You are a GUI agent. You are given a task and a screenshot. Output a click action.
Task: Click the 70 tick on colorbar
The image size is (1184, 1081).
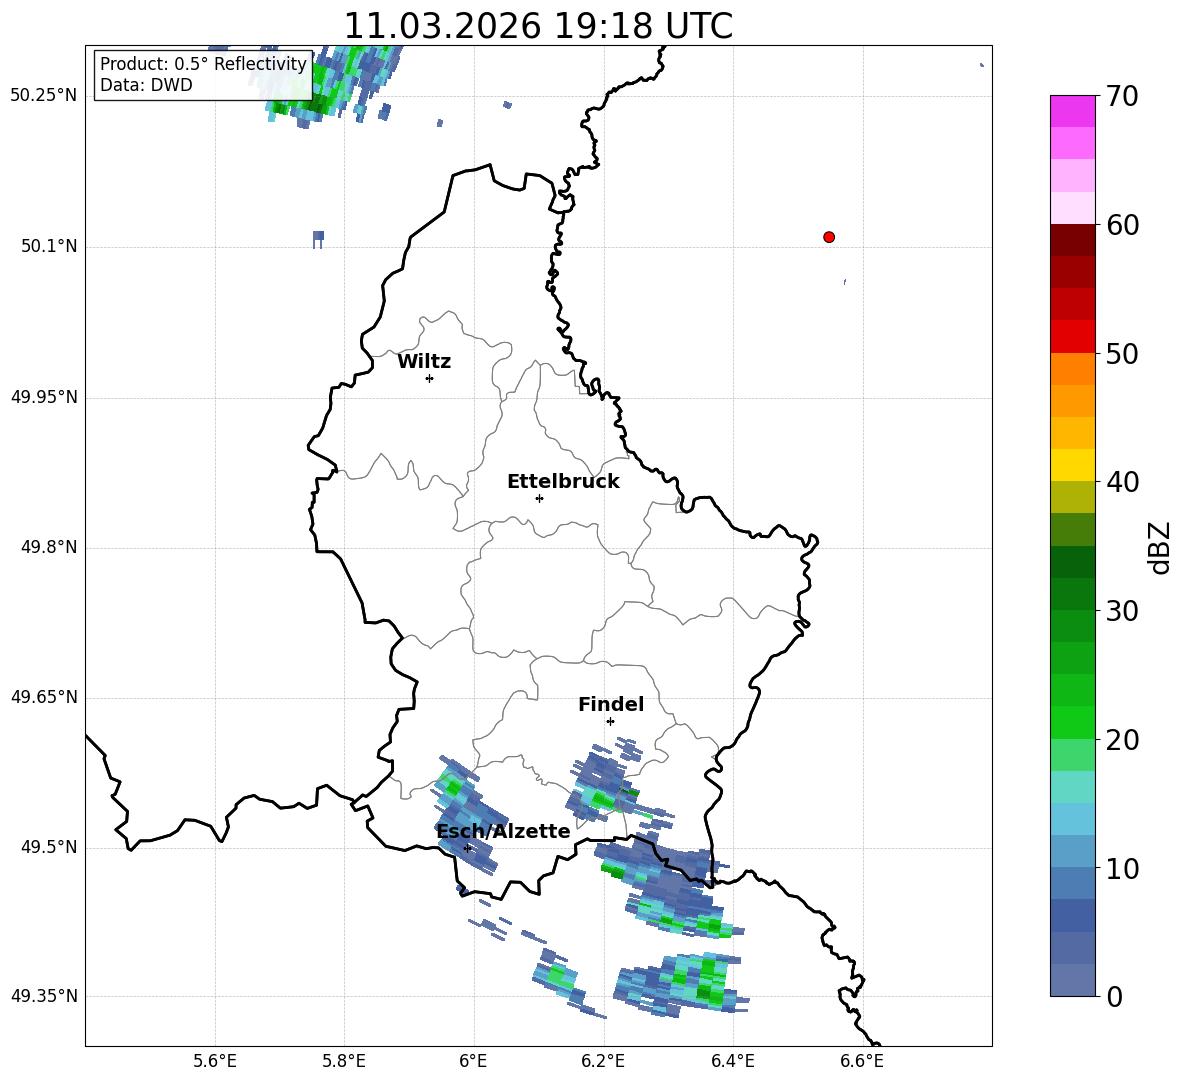point(1121,97)
